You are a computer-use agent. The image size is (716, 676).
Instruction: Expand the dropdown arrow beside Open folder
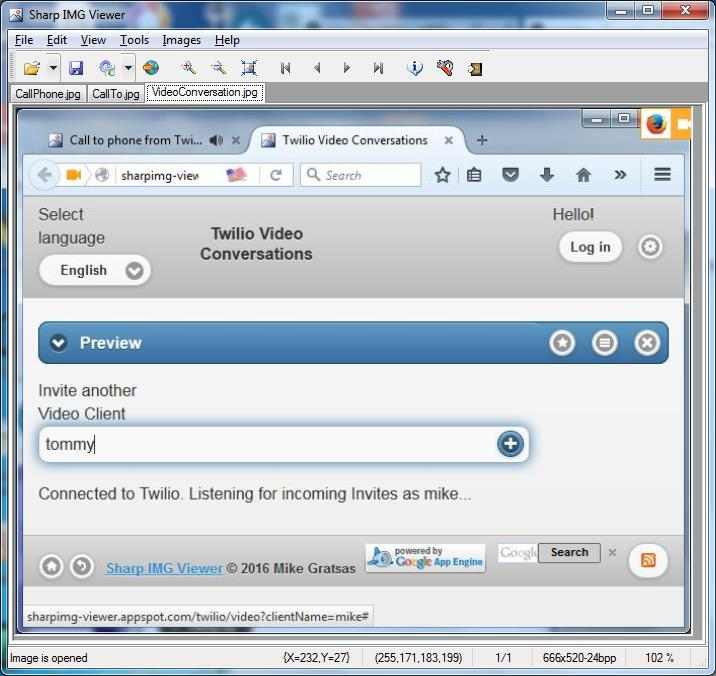[53, 69]
